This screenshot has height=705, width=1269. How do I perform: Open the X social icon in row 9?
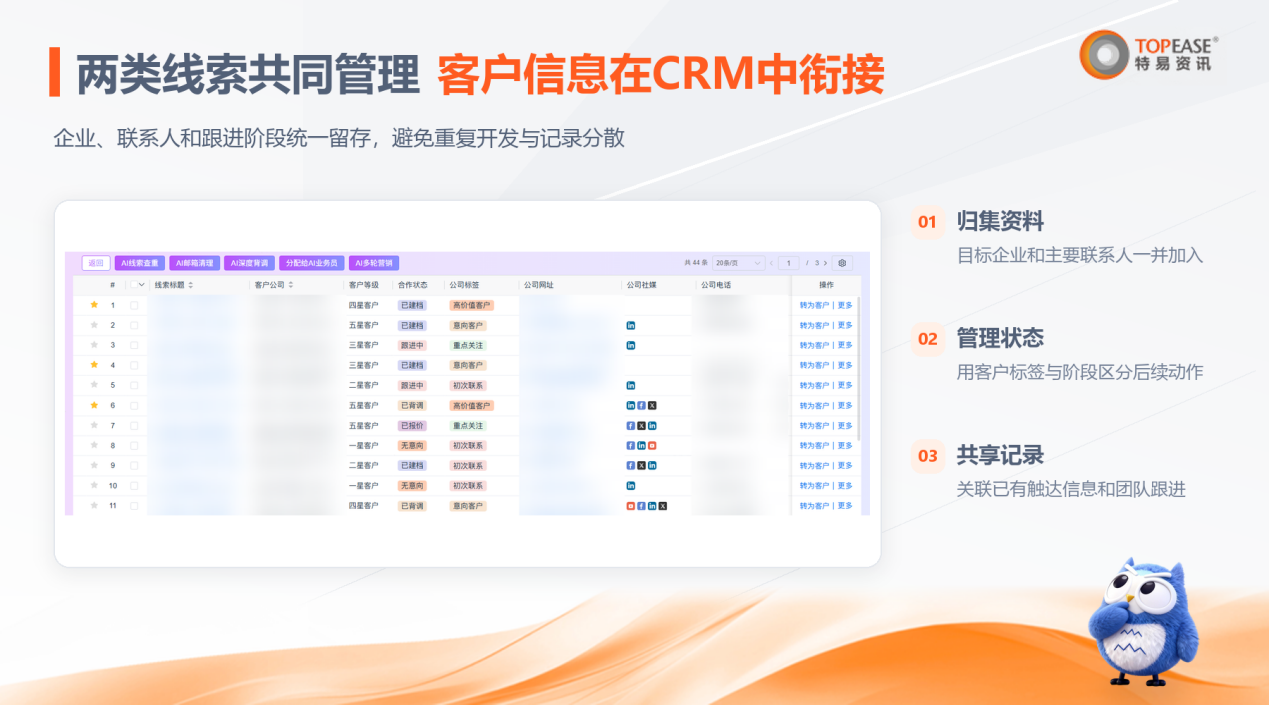[x=641, y=465]
